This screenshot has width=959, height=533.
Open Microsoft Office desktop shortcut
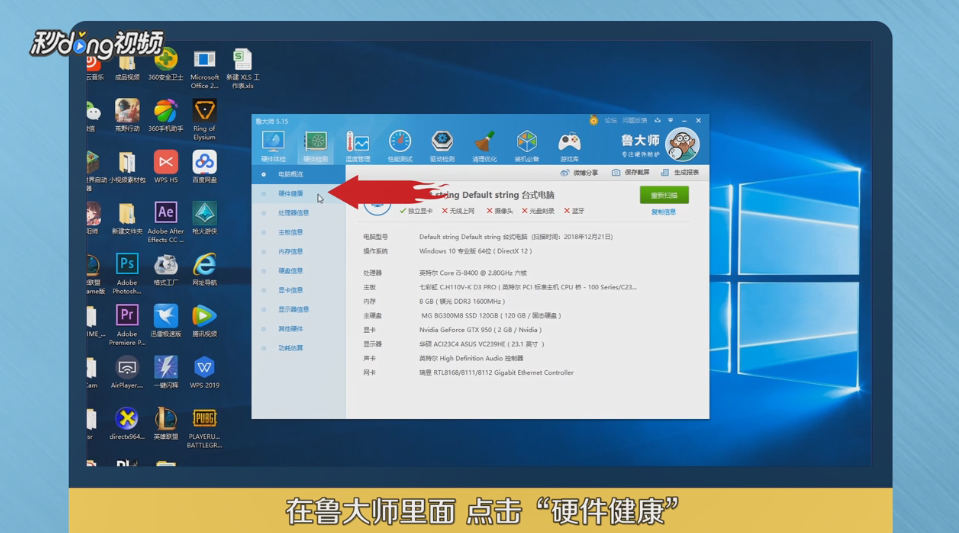(204, 69)
